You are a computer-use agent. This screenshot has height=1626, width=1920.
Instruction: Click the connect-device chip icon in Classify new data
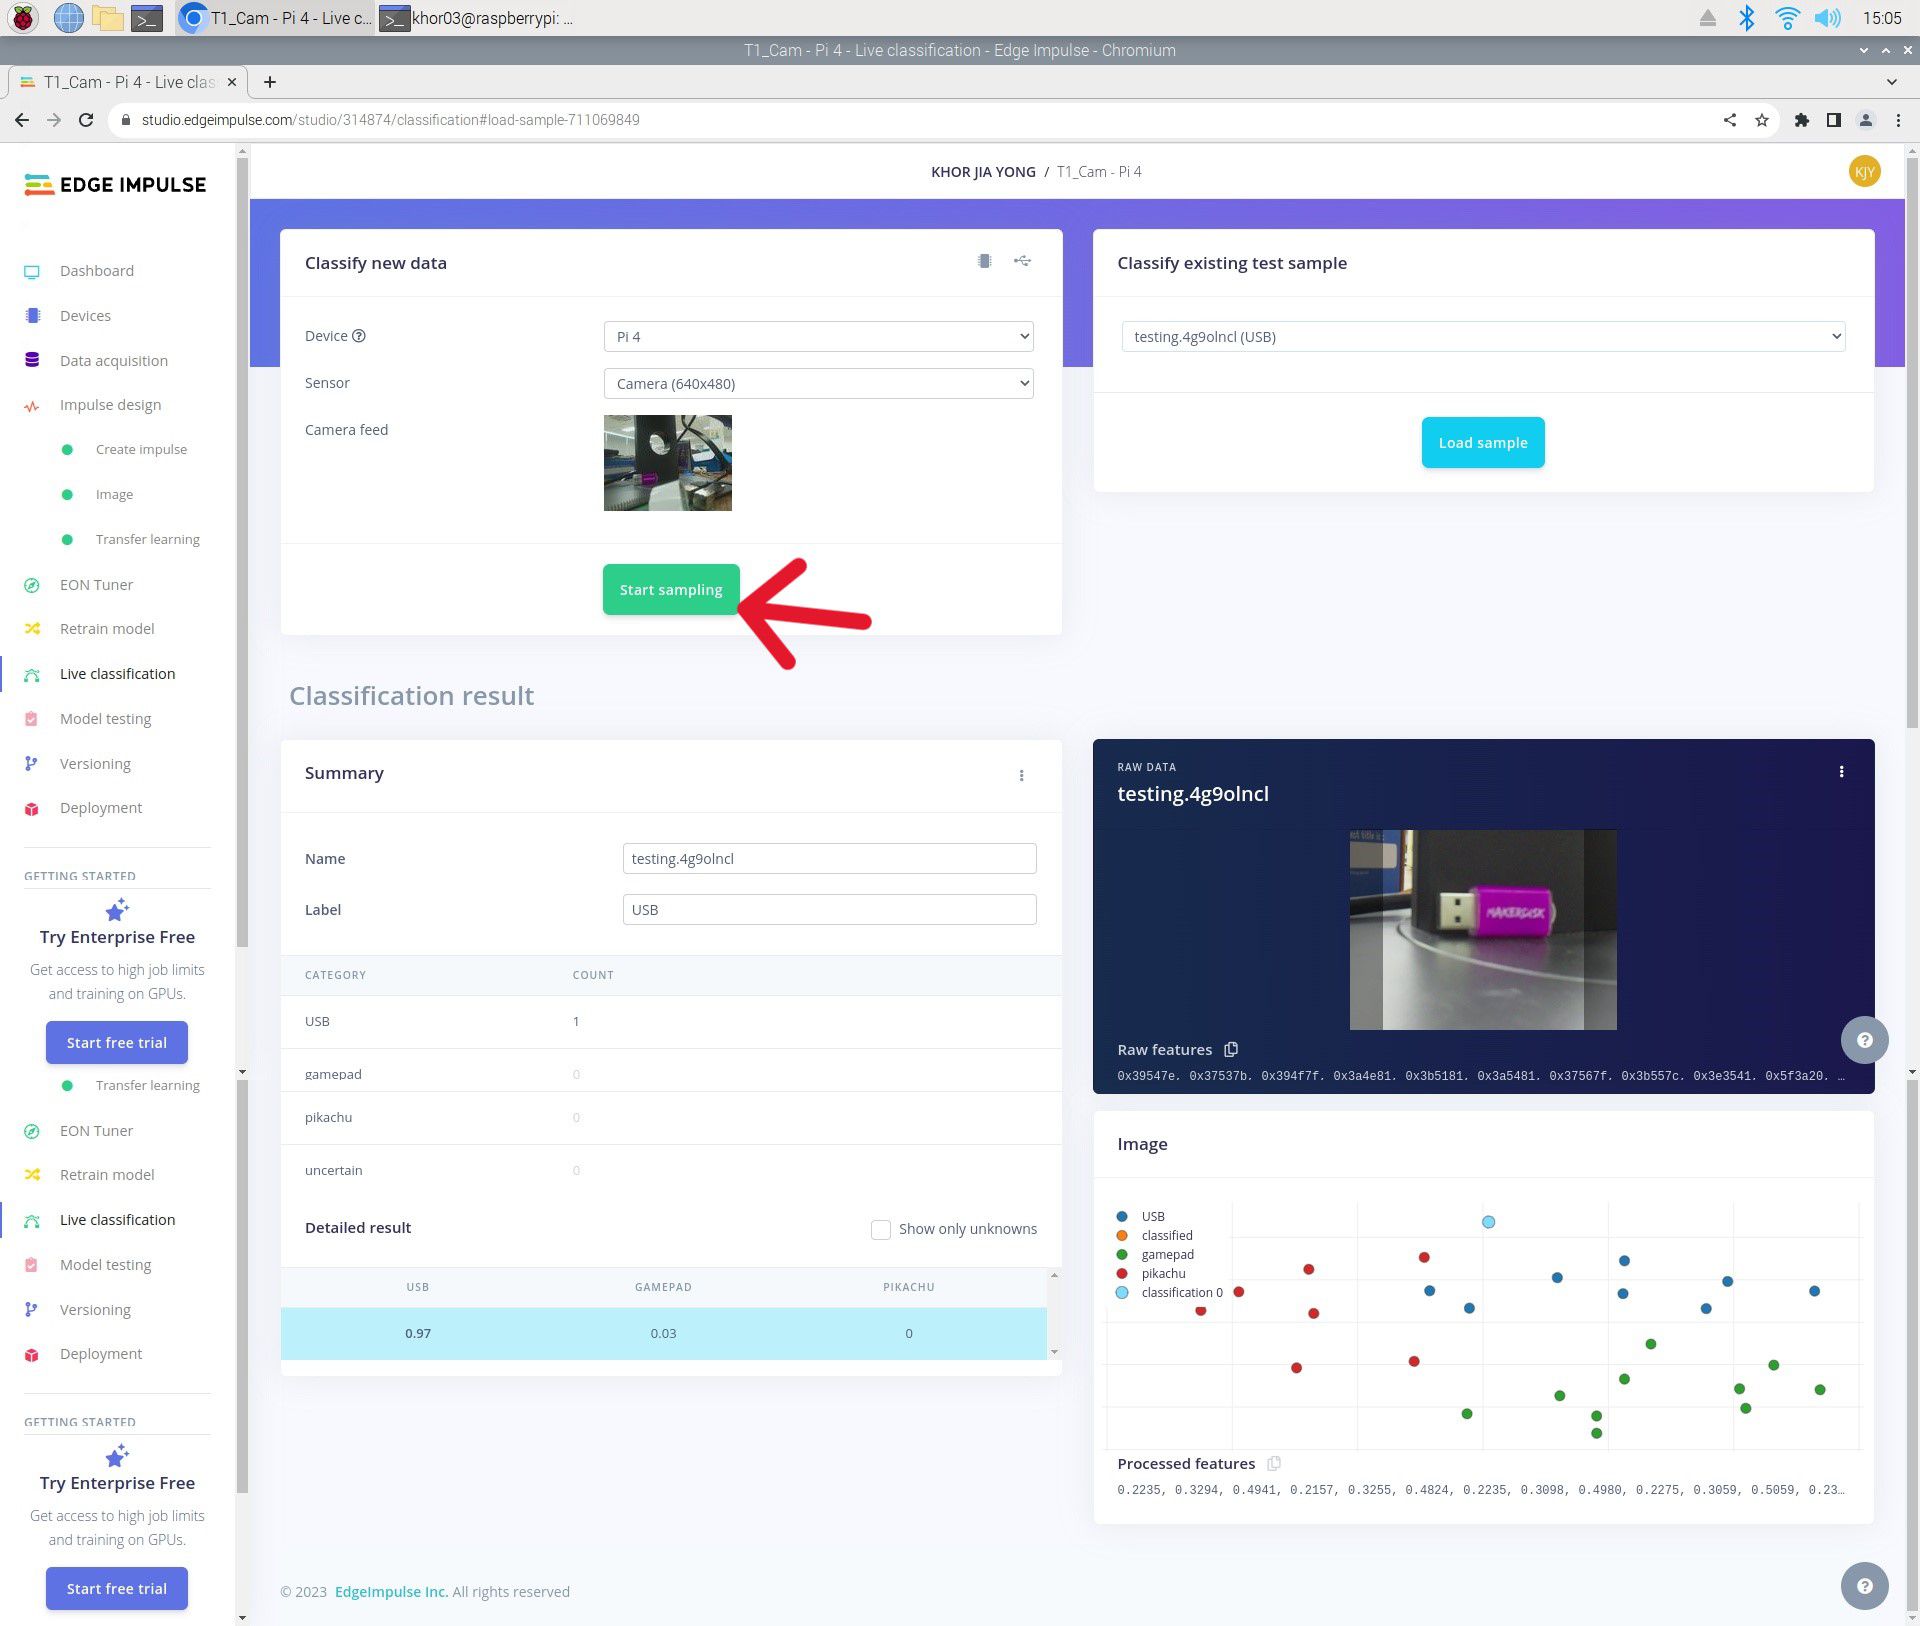click(x=984, y=261)
